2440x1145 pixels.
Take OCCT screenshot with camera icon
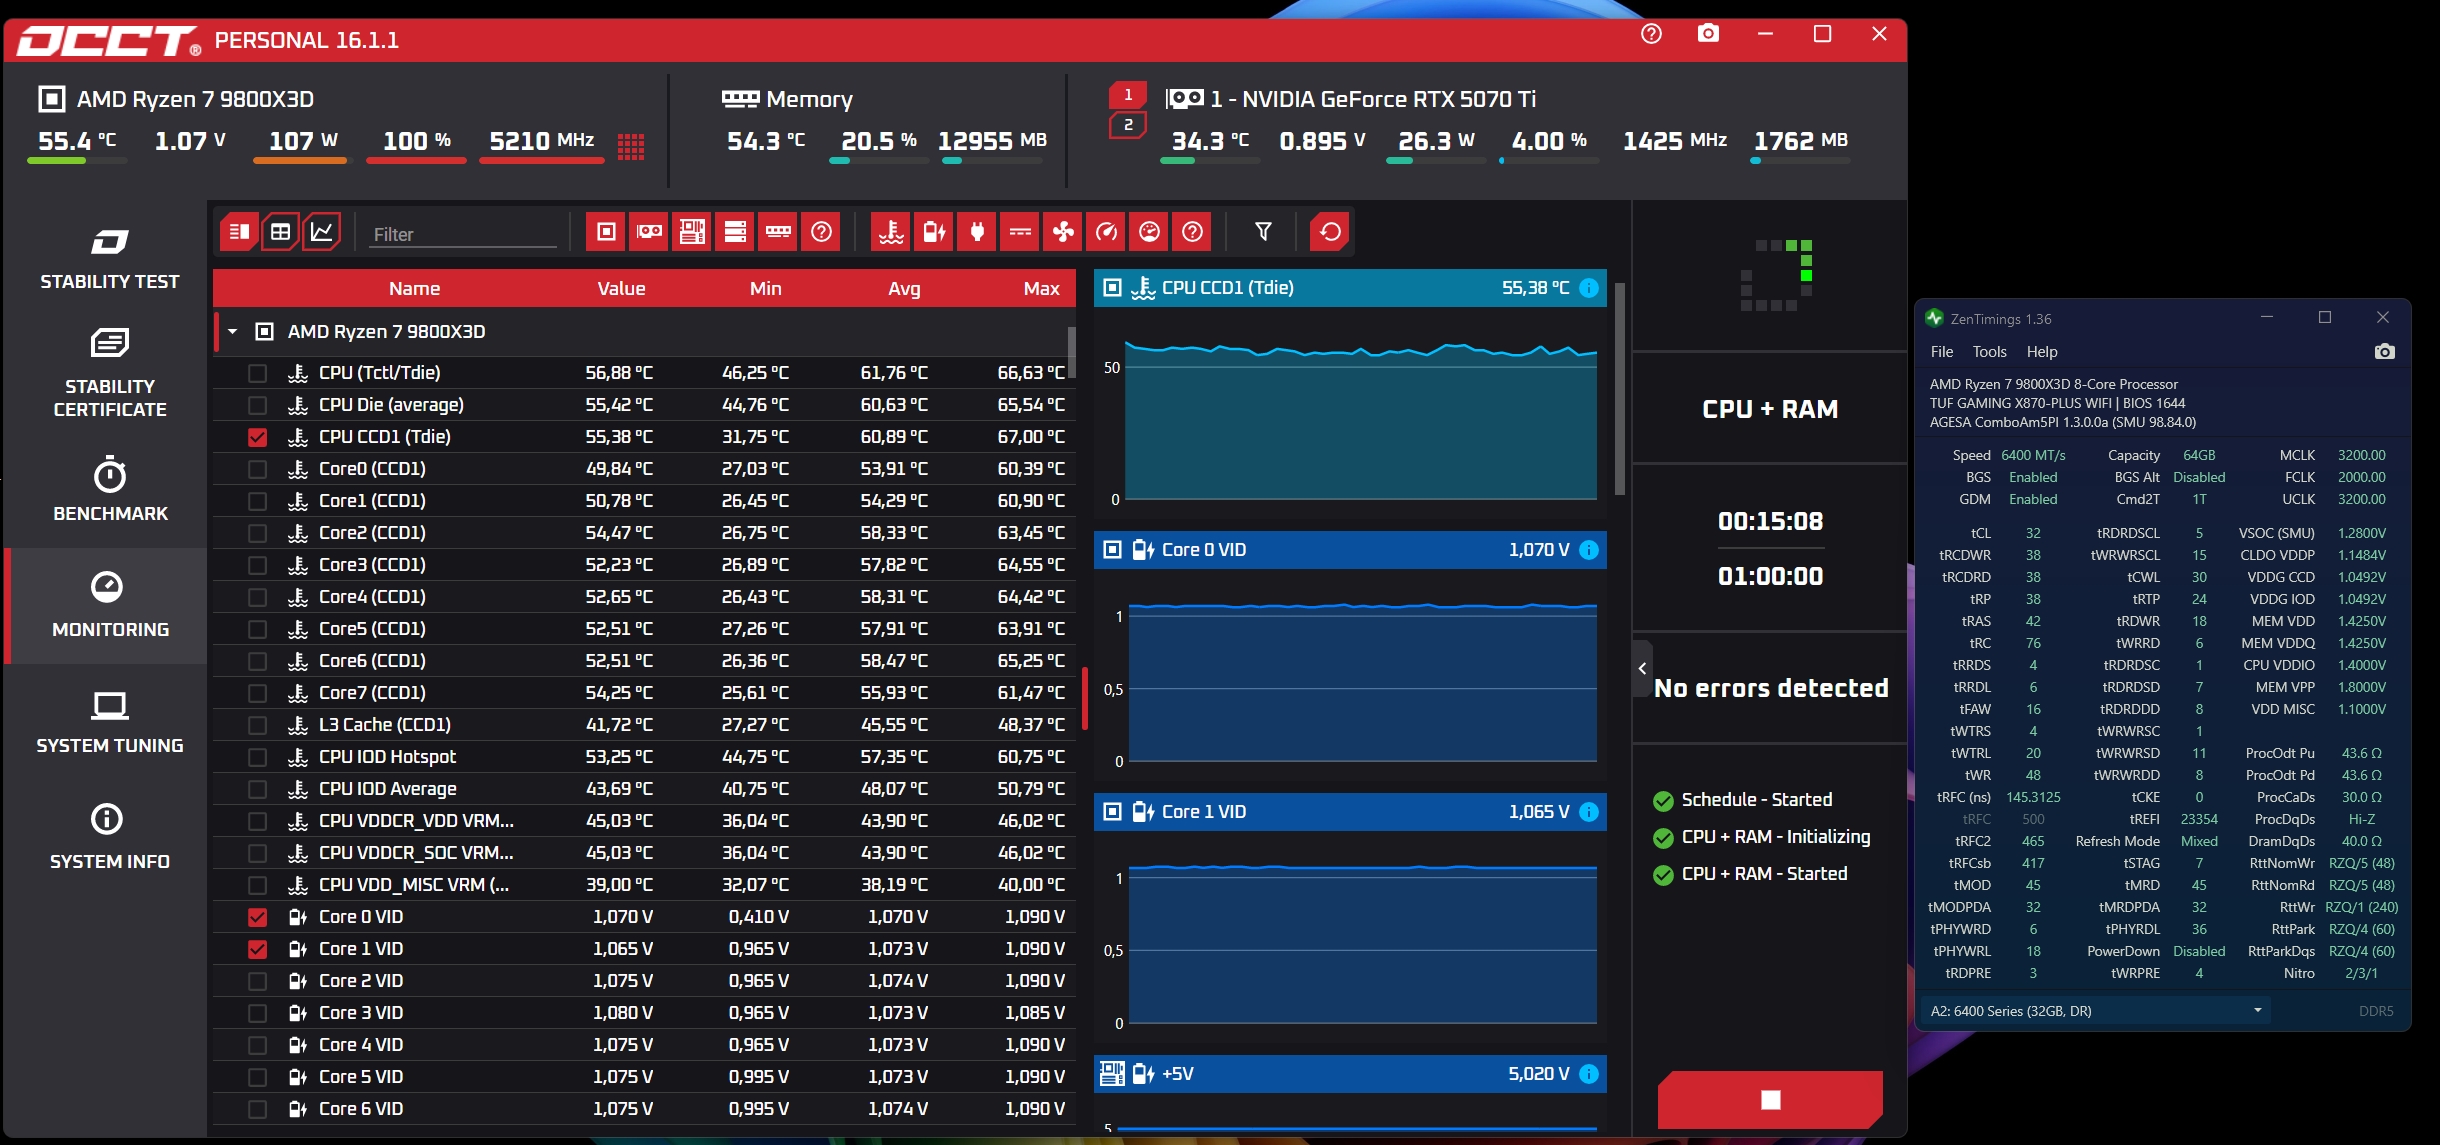(1708, 34)
